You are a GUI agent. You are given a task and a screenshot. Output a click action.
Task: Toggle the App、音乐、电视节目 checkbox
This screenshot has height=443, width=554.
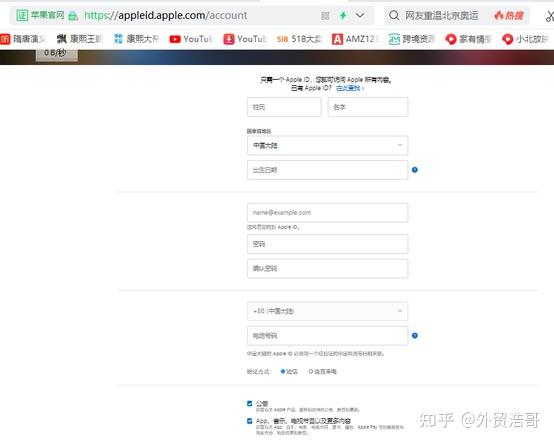coord(250,421)
